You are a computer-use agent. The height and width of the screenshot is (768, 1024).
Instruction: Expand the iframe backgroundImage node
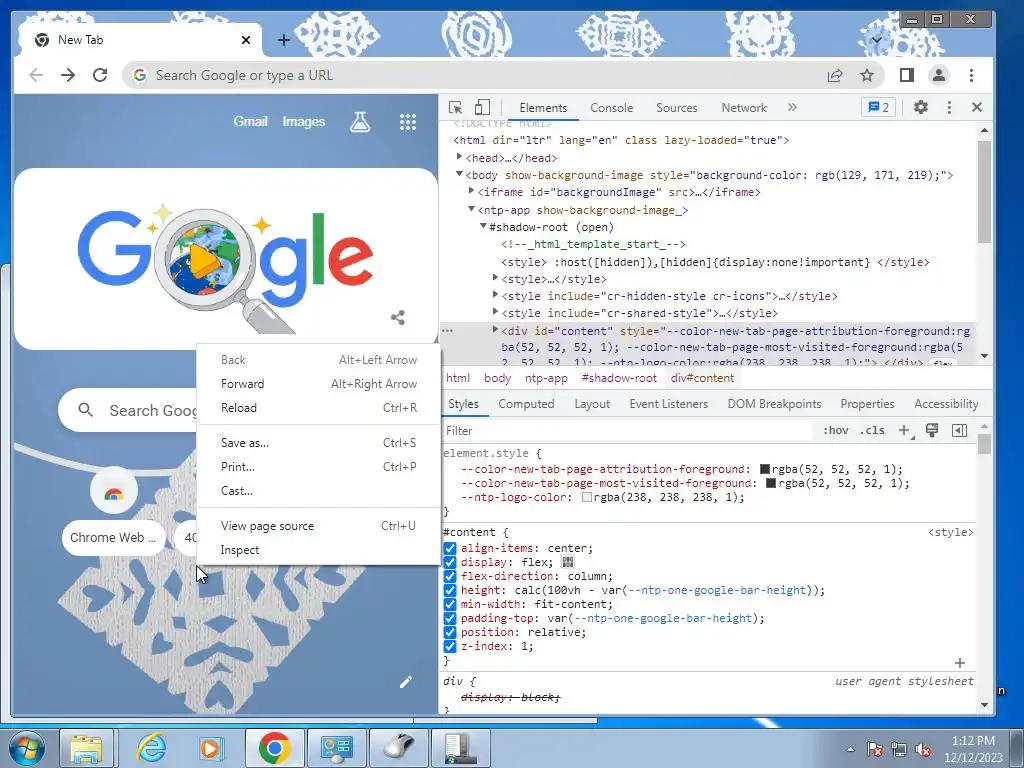[472, 191]
